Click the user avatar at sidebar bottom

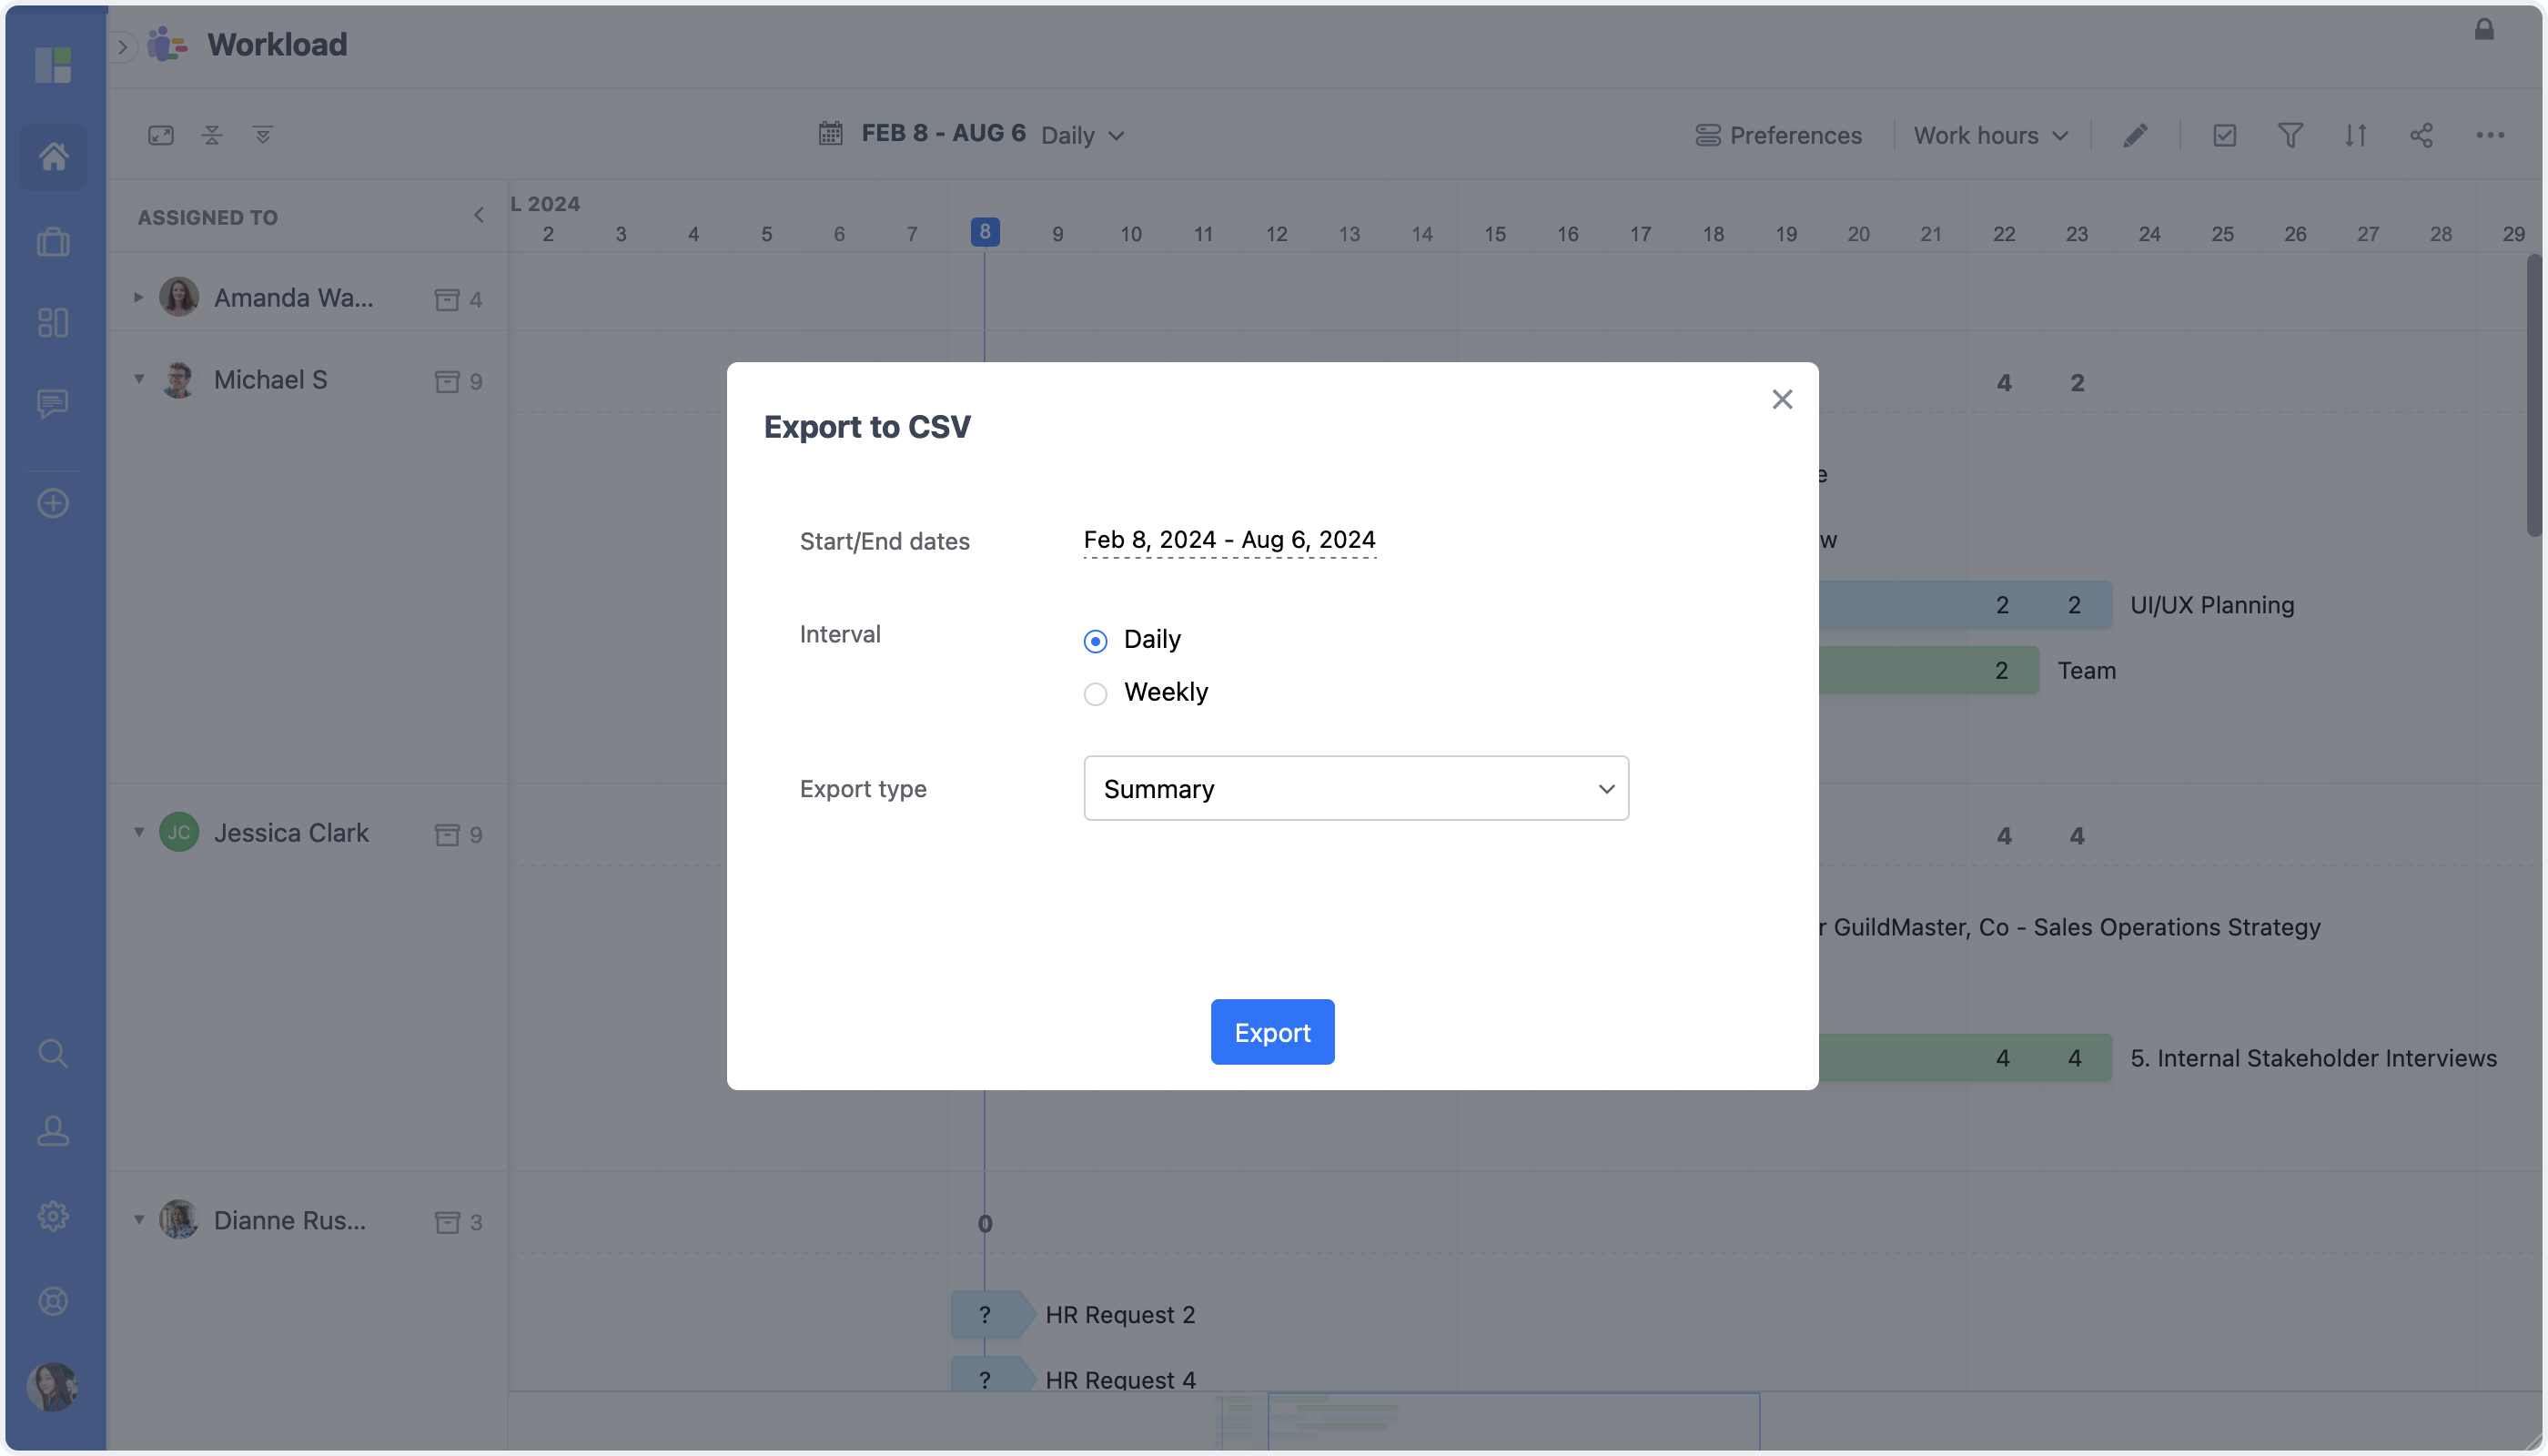[52, 1386]
